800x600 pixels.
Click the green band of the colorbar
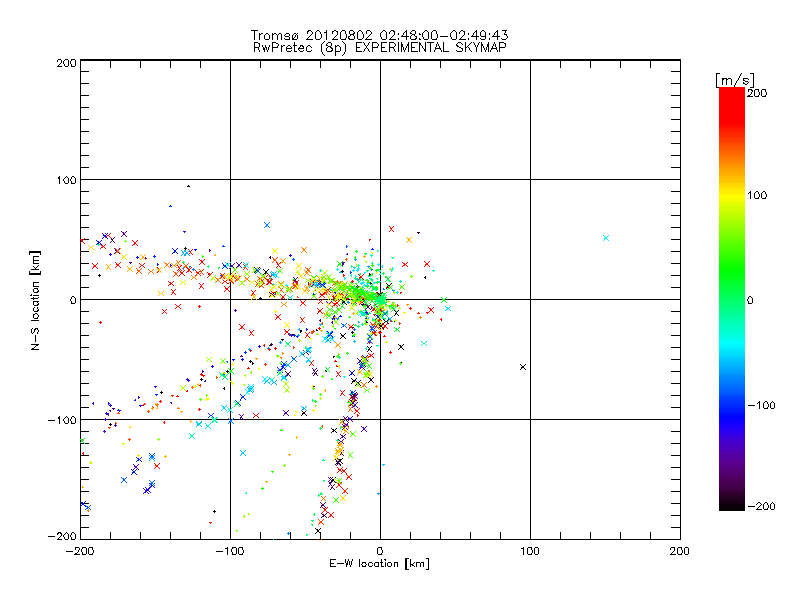[732, 270]
